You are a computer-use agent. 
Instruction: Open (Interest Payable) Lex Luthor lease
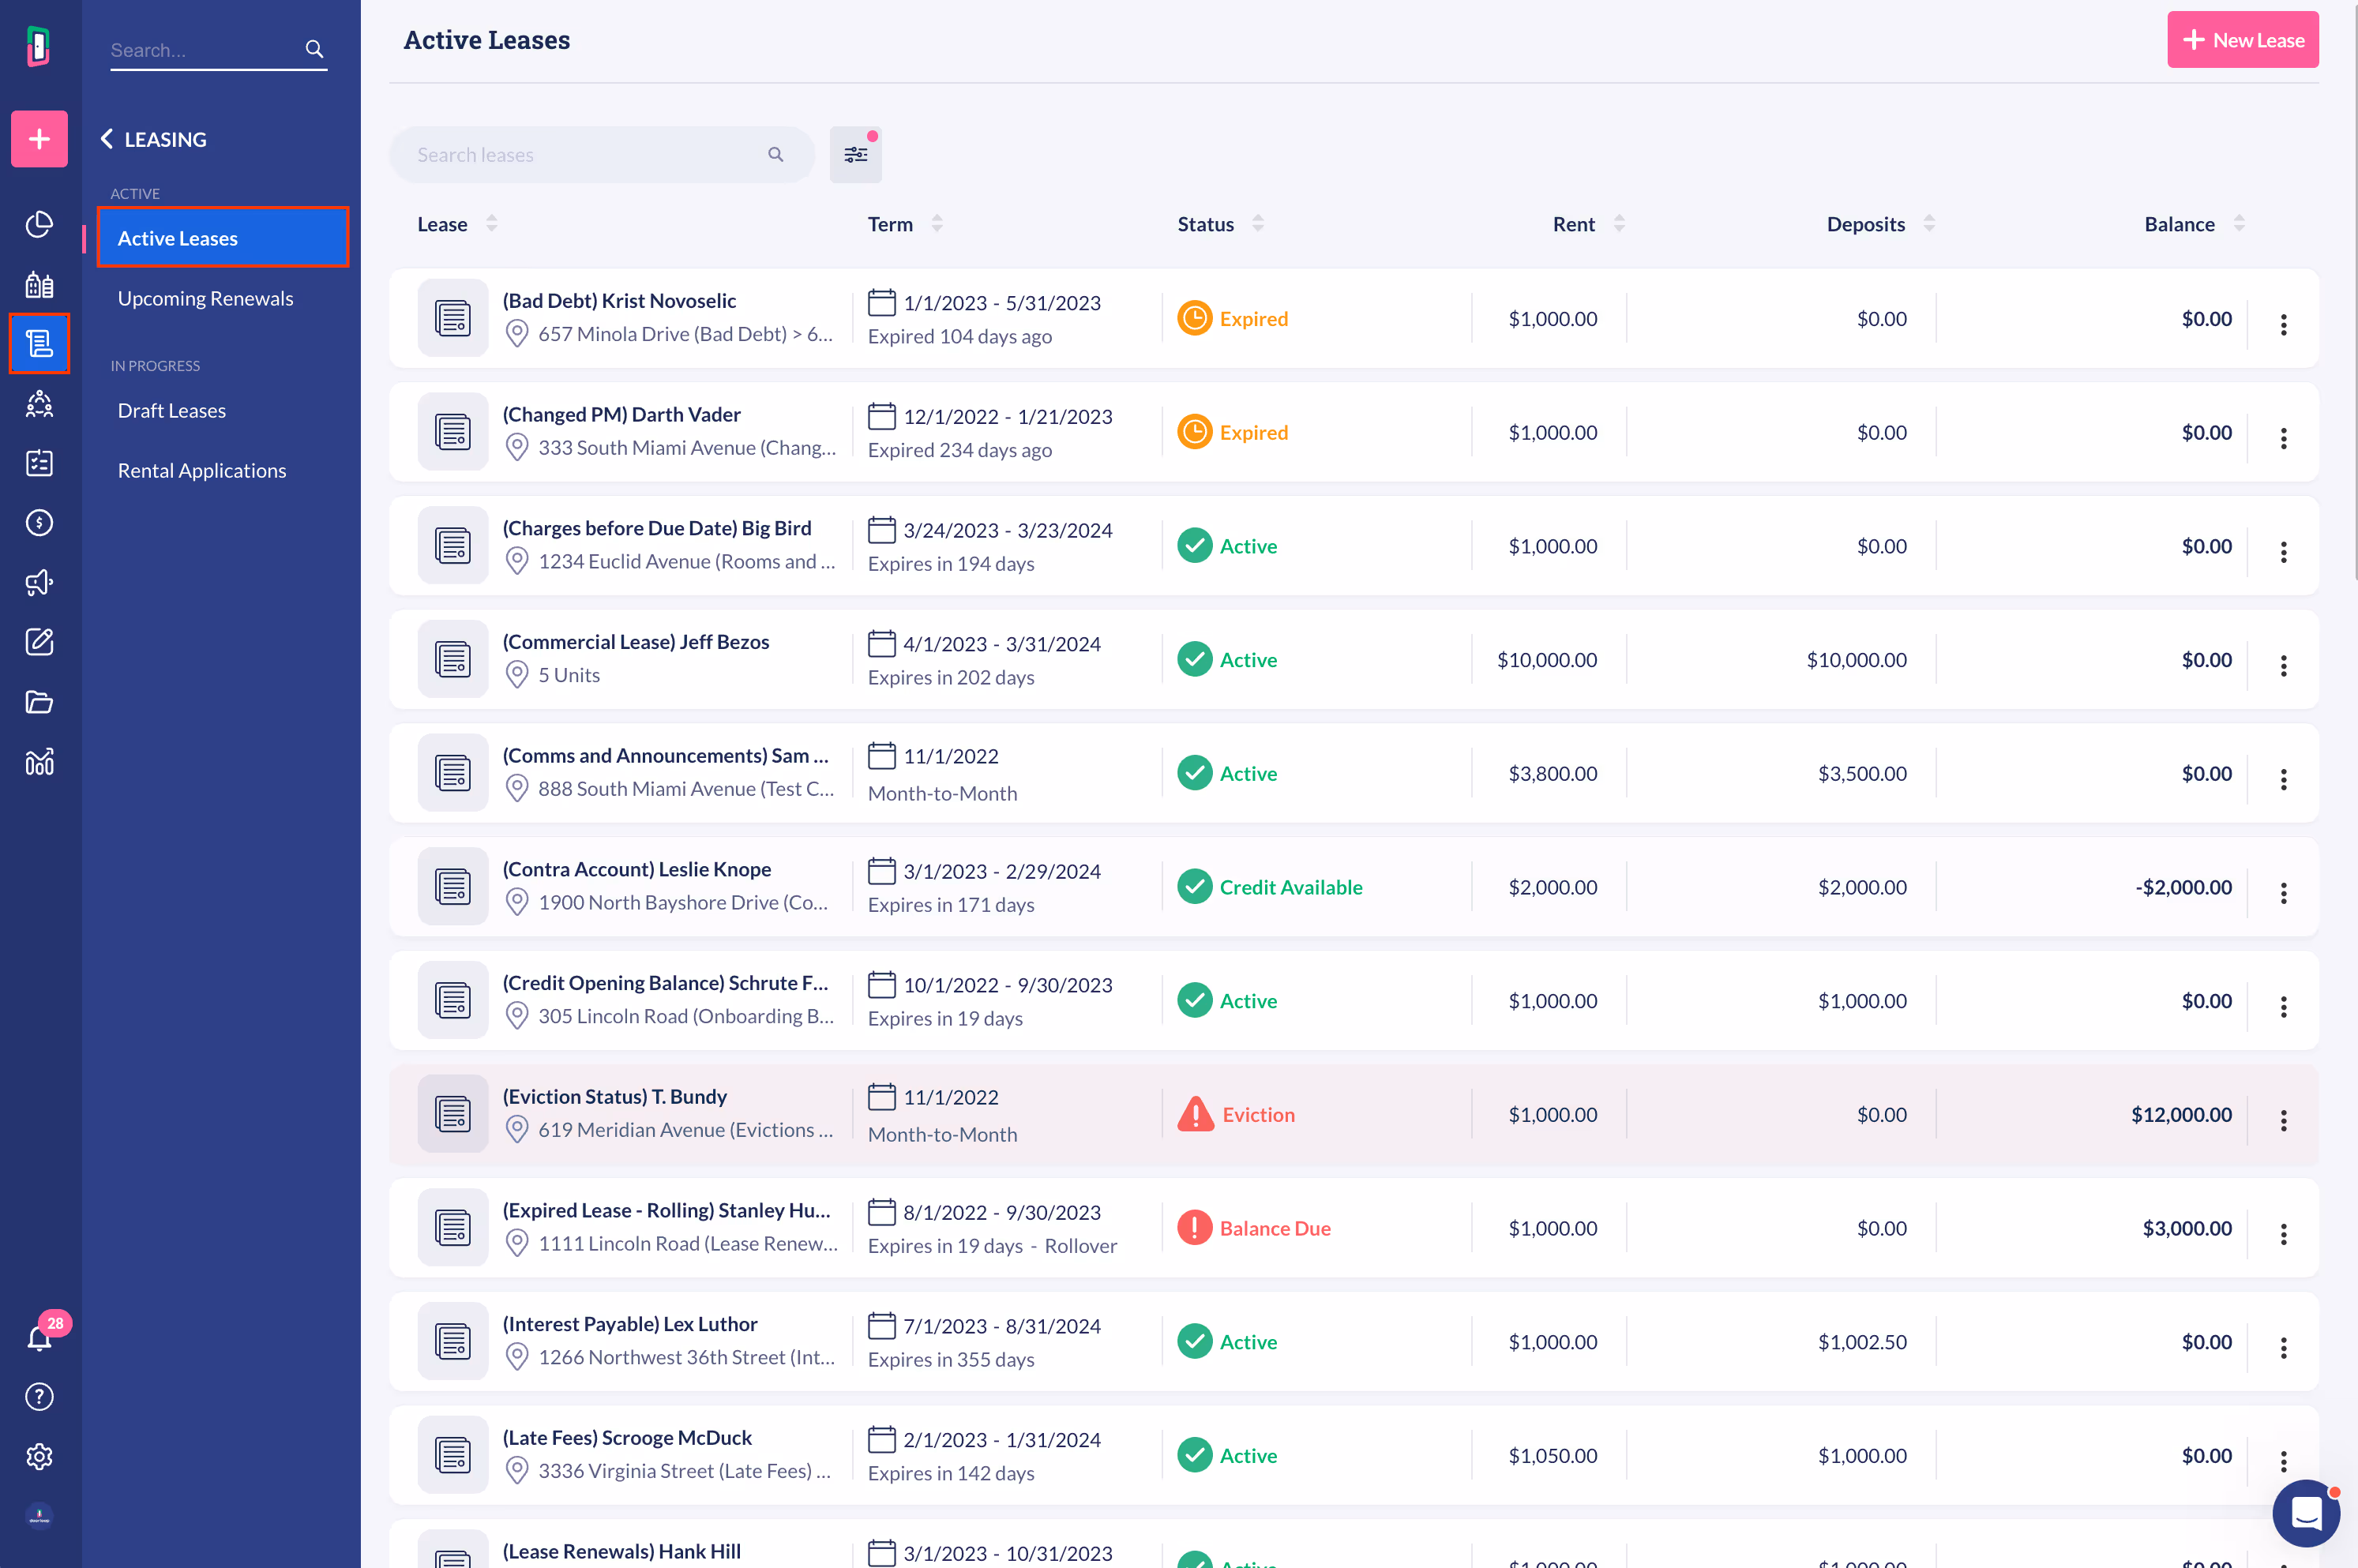tap(629, 1324)
